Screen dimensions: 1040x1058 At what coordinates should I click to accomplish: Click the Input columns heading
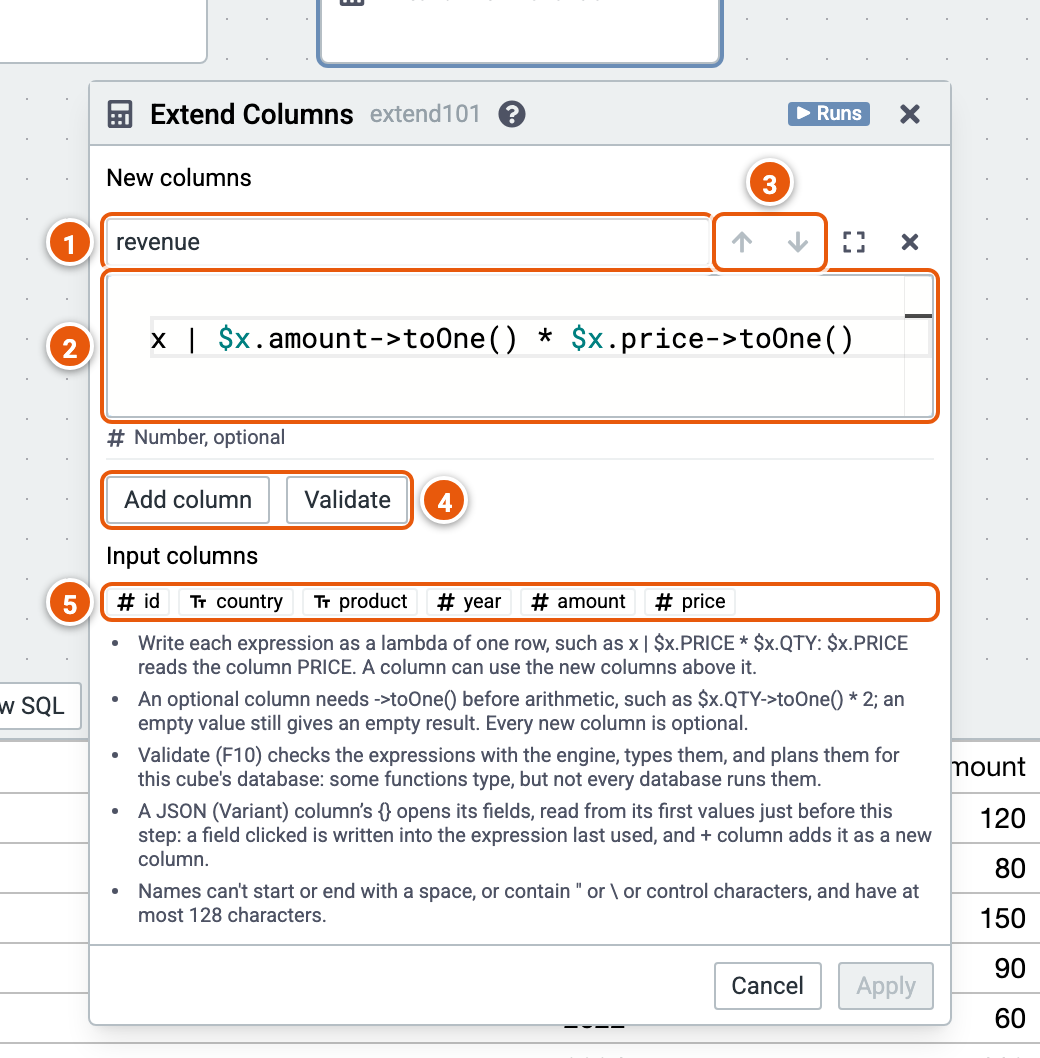[182, 556]
